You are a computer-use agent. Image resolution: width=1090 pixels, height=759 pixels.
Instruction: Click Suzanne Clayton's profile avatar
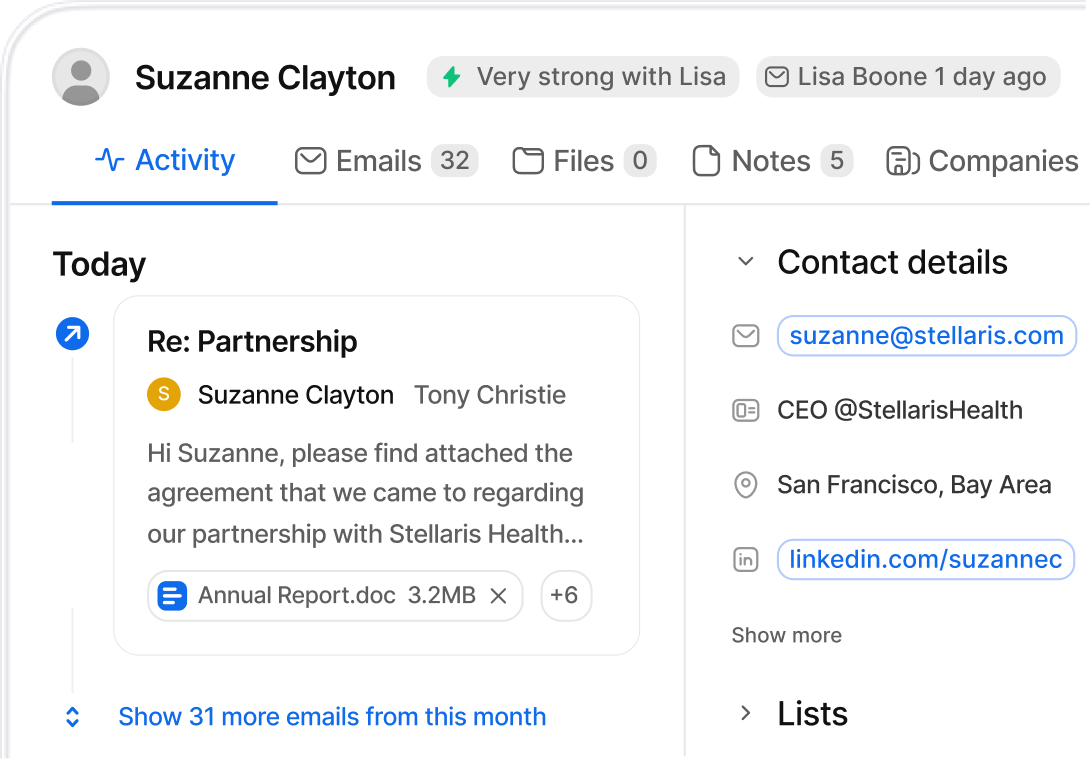click(80, 77)
